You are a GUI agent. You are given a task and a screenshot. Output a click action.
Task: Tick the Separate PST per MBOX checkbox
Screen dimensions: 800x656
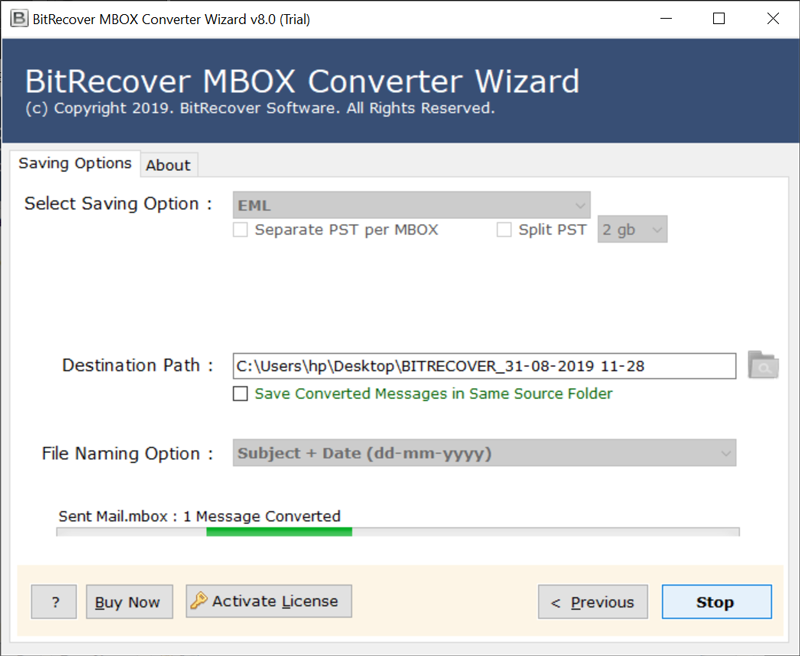click(x=240, y=230)
